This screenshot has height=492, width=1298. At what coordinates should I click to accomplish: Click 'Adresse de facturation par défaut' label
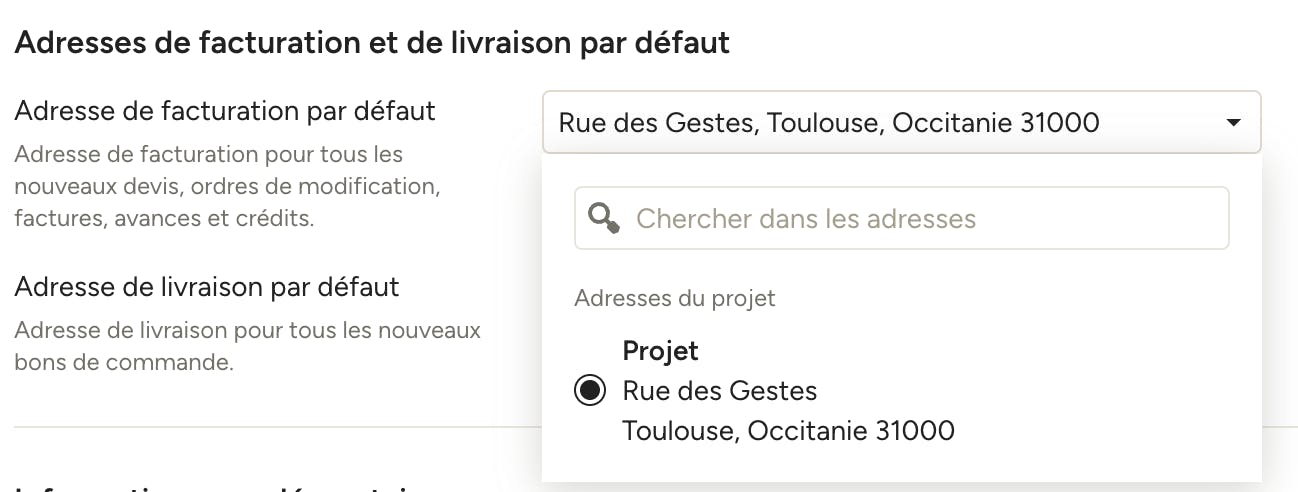[x=225, y=110]
